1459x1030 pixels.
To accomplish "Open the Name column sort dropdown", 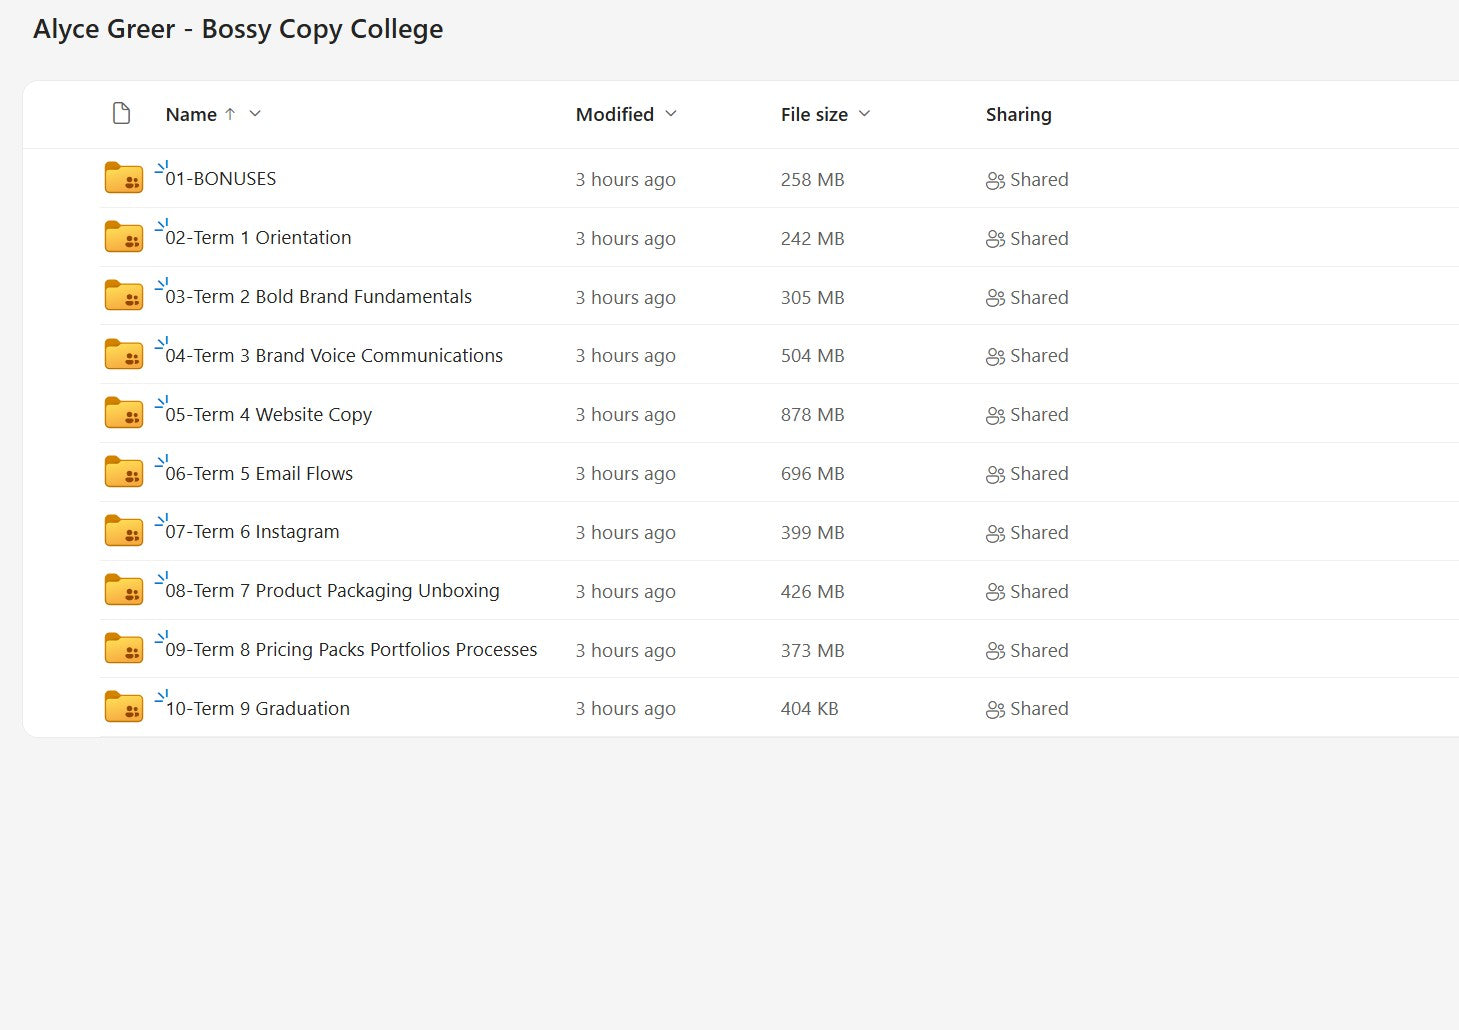I will 256,113.
